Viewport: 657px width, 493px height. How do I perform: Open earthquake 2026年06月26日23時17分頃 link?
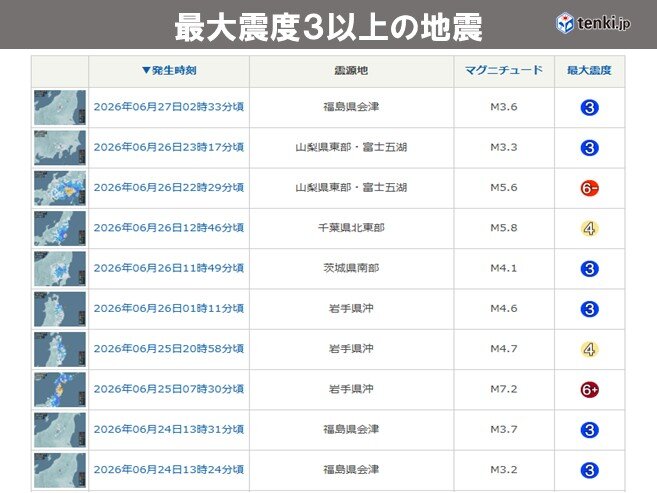tap(169, 147)
